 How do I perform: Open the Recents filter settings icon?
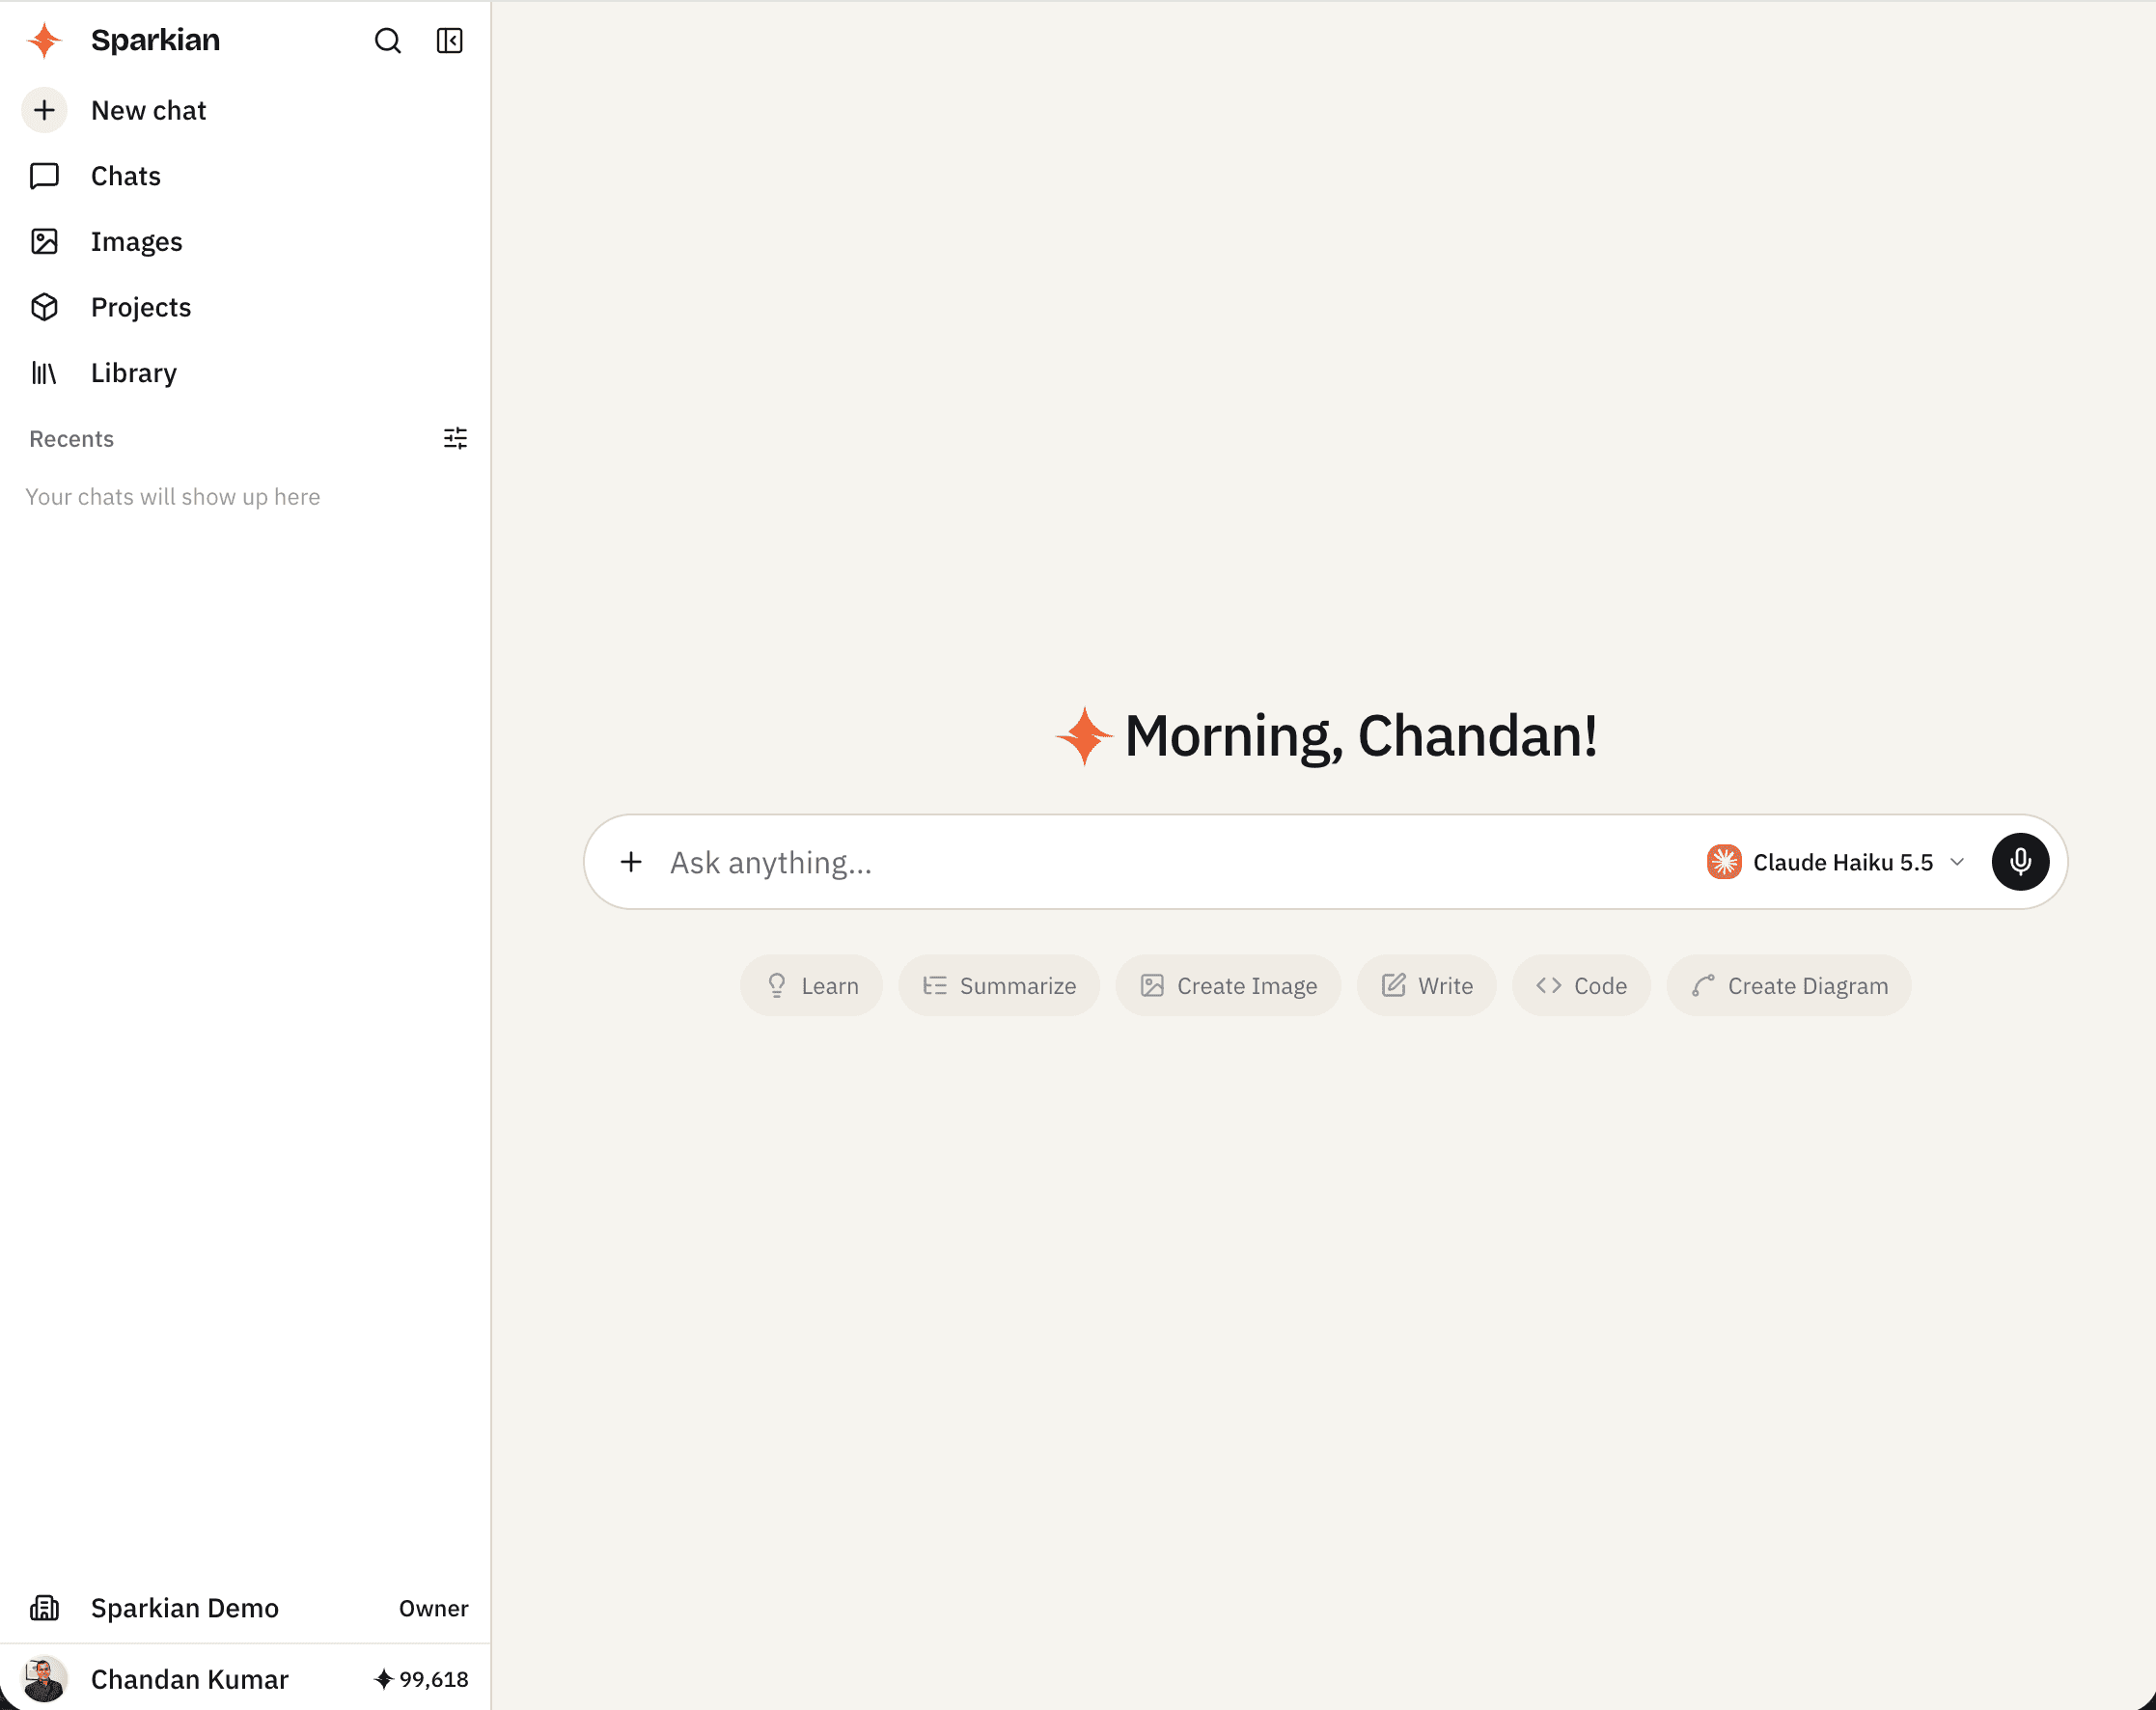click(x=455, y=439)
